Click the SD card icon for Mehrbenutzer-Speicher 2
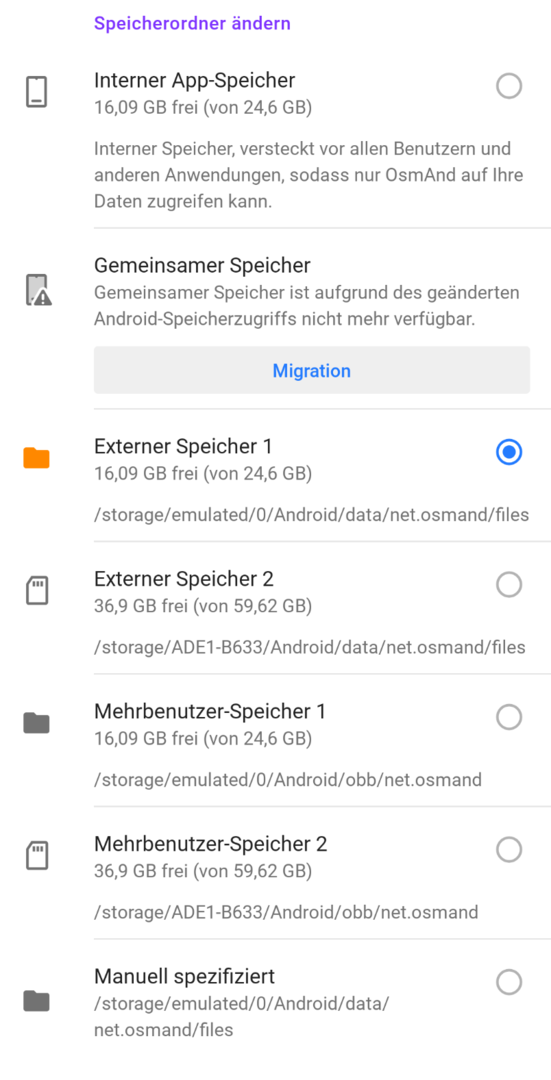The image size is (551, 1080). click(37, 856)
